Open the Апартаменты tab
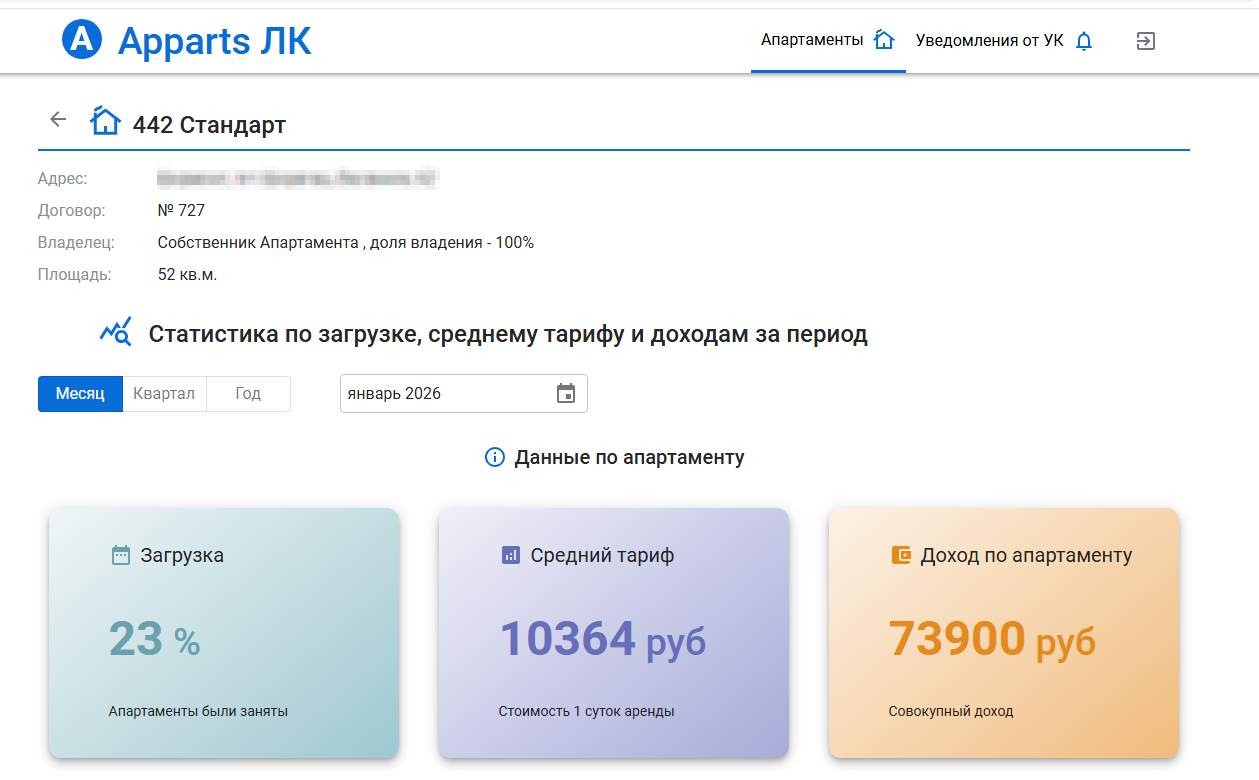The image size is (1259, 780). coord(826,41)
